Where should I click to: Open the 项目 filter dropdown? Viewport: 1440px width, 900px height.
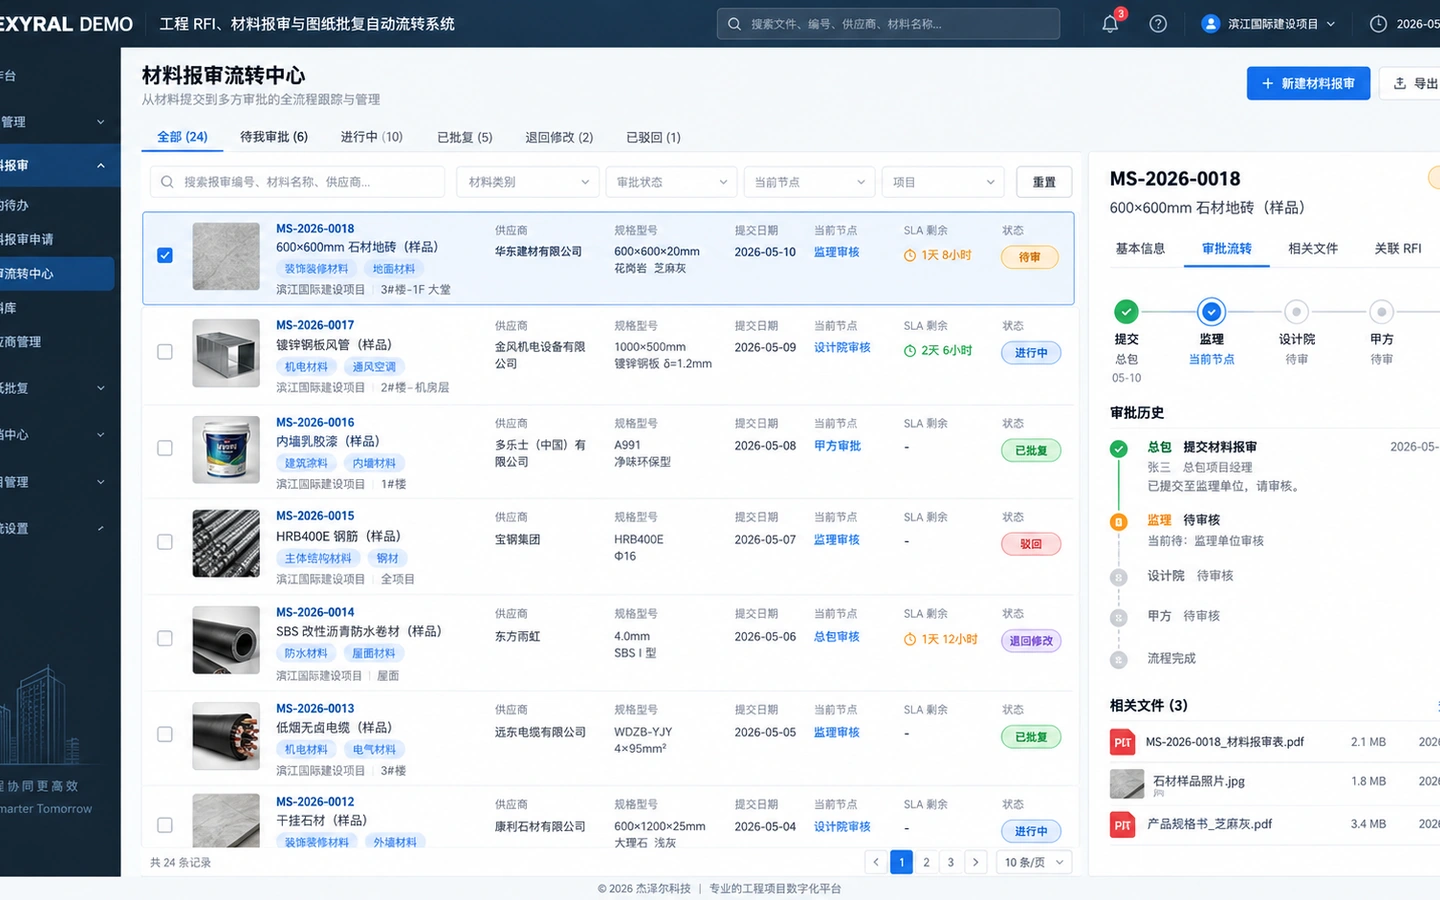point(943,182)
